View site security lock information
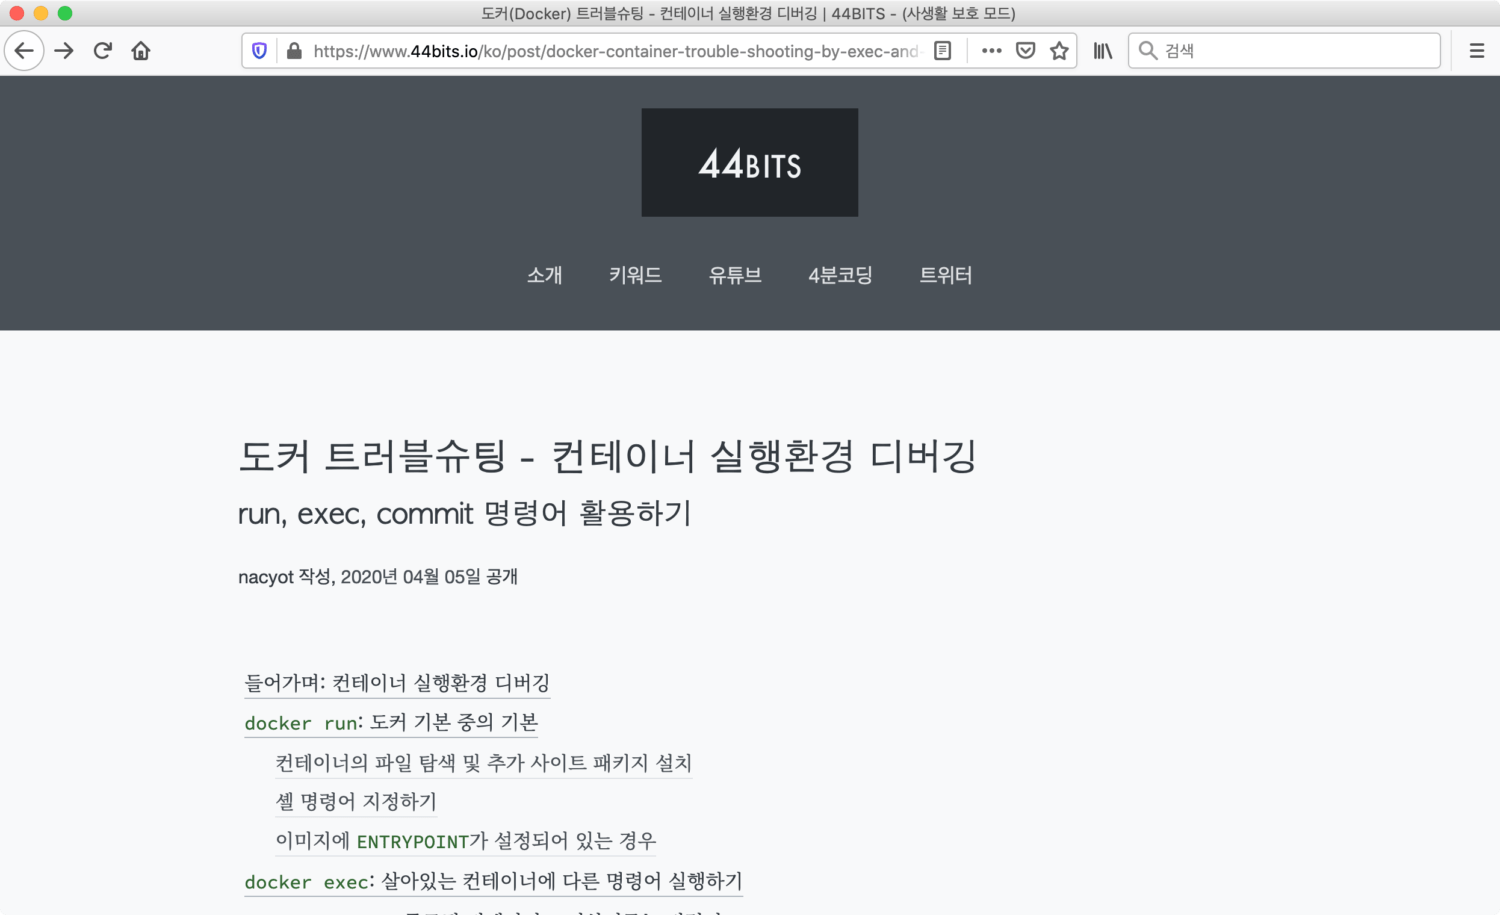The image size is (1500, 915). coord(294,51)
